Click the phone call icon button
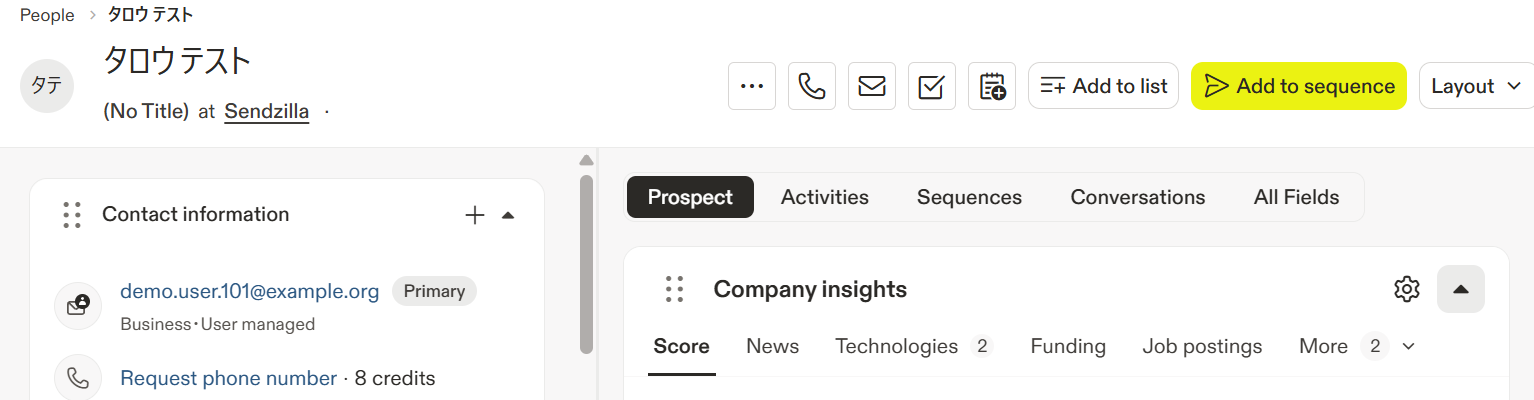 (812, 86)
